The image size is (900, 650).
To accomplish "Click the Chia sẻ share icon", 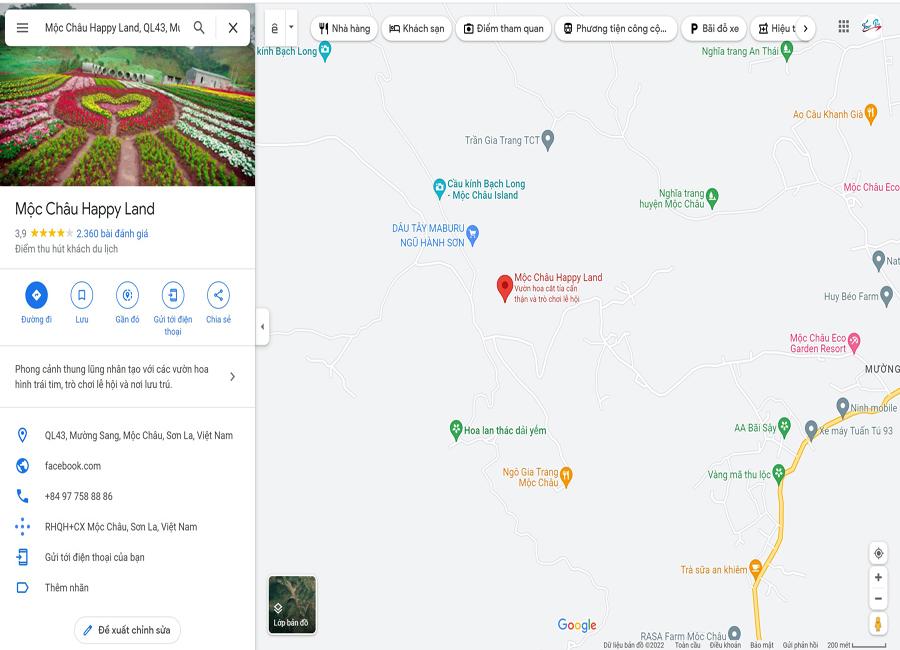I will click(x=218, y=295).
